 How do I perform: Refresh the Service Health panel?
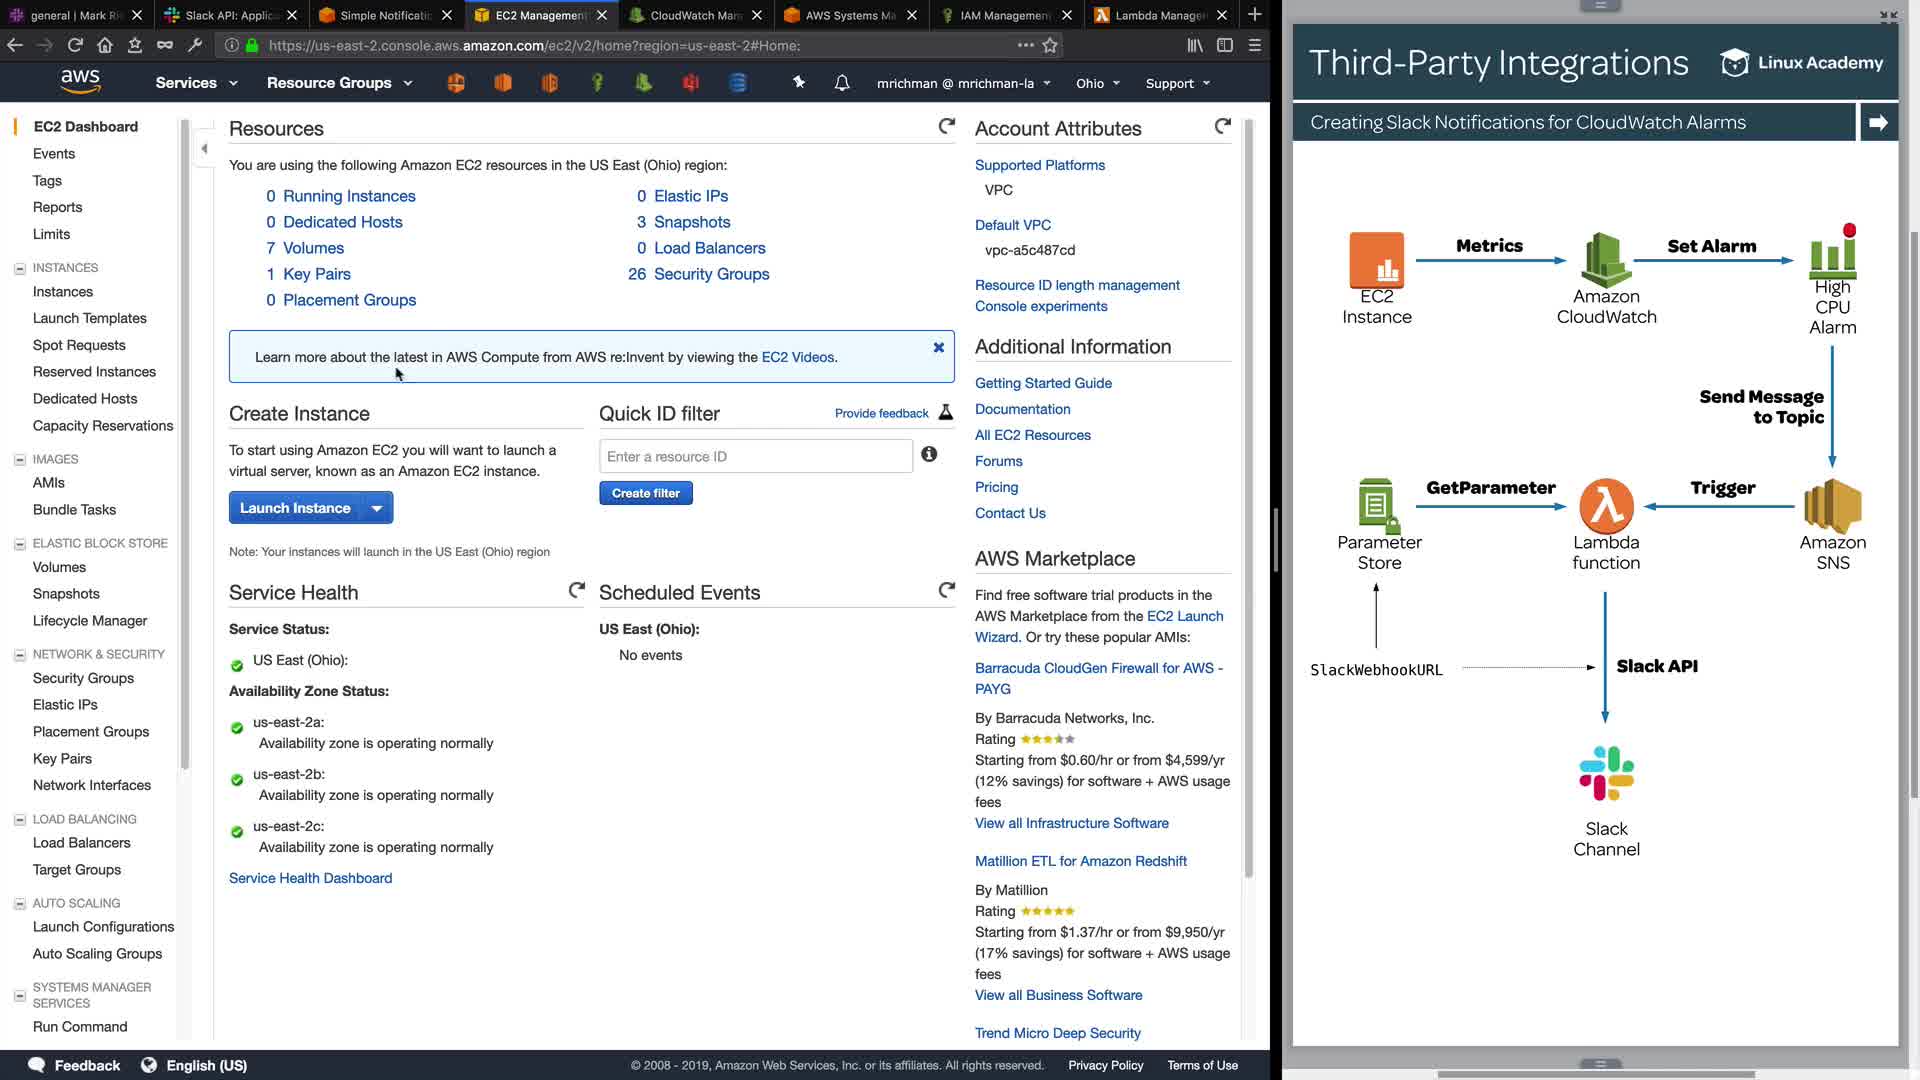[x=577, y=591]
